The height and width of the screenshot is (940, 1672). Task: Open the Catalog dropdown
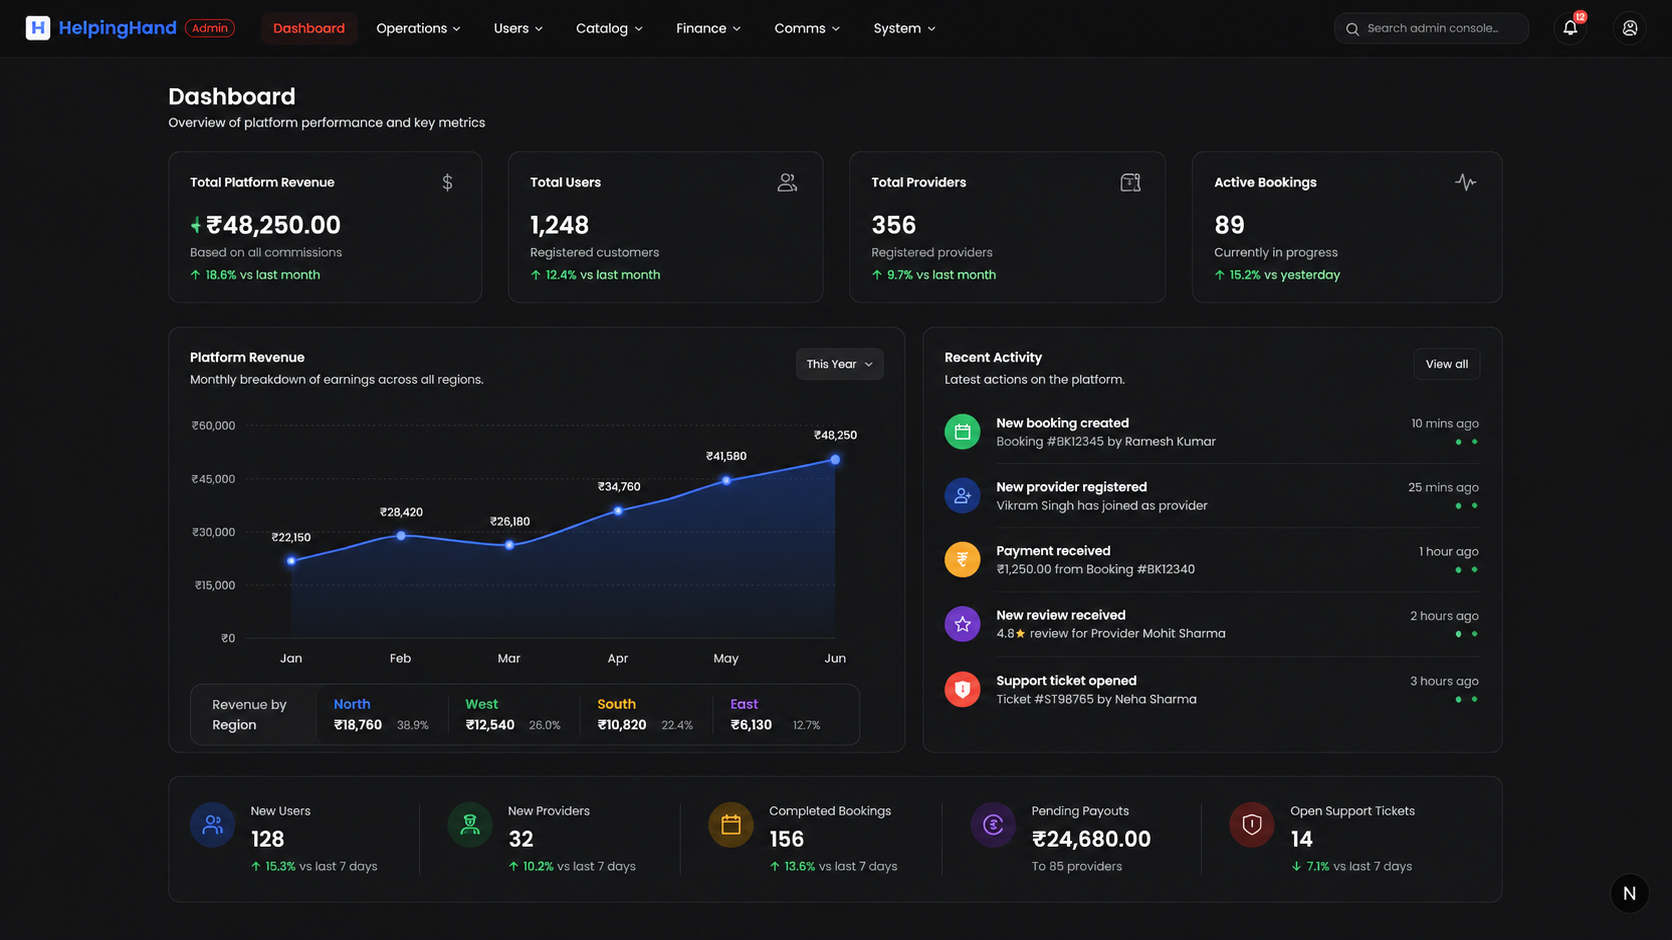tap(609, 28)
